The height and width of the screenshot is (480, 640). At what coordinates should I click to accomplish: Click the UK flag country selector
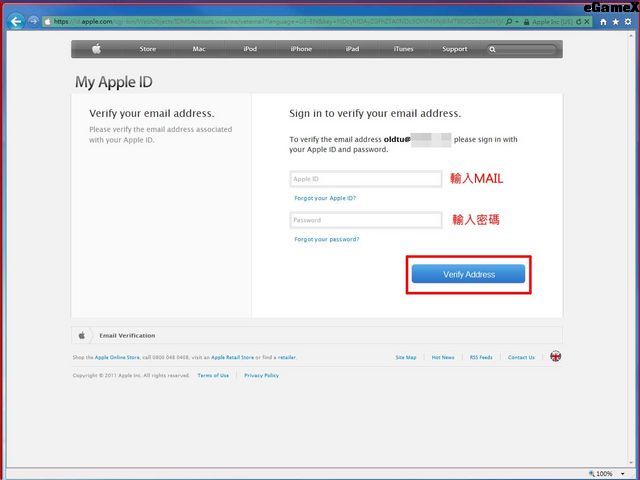pyautogui.click(x=556, y=356)
